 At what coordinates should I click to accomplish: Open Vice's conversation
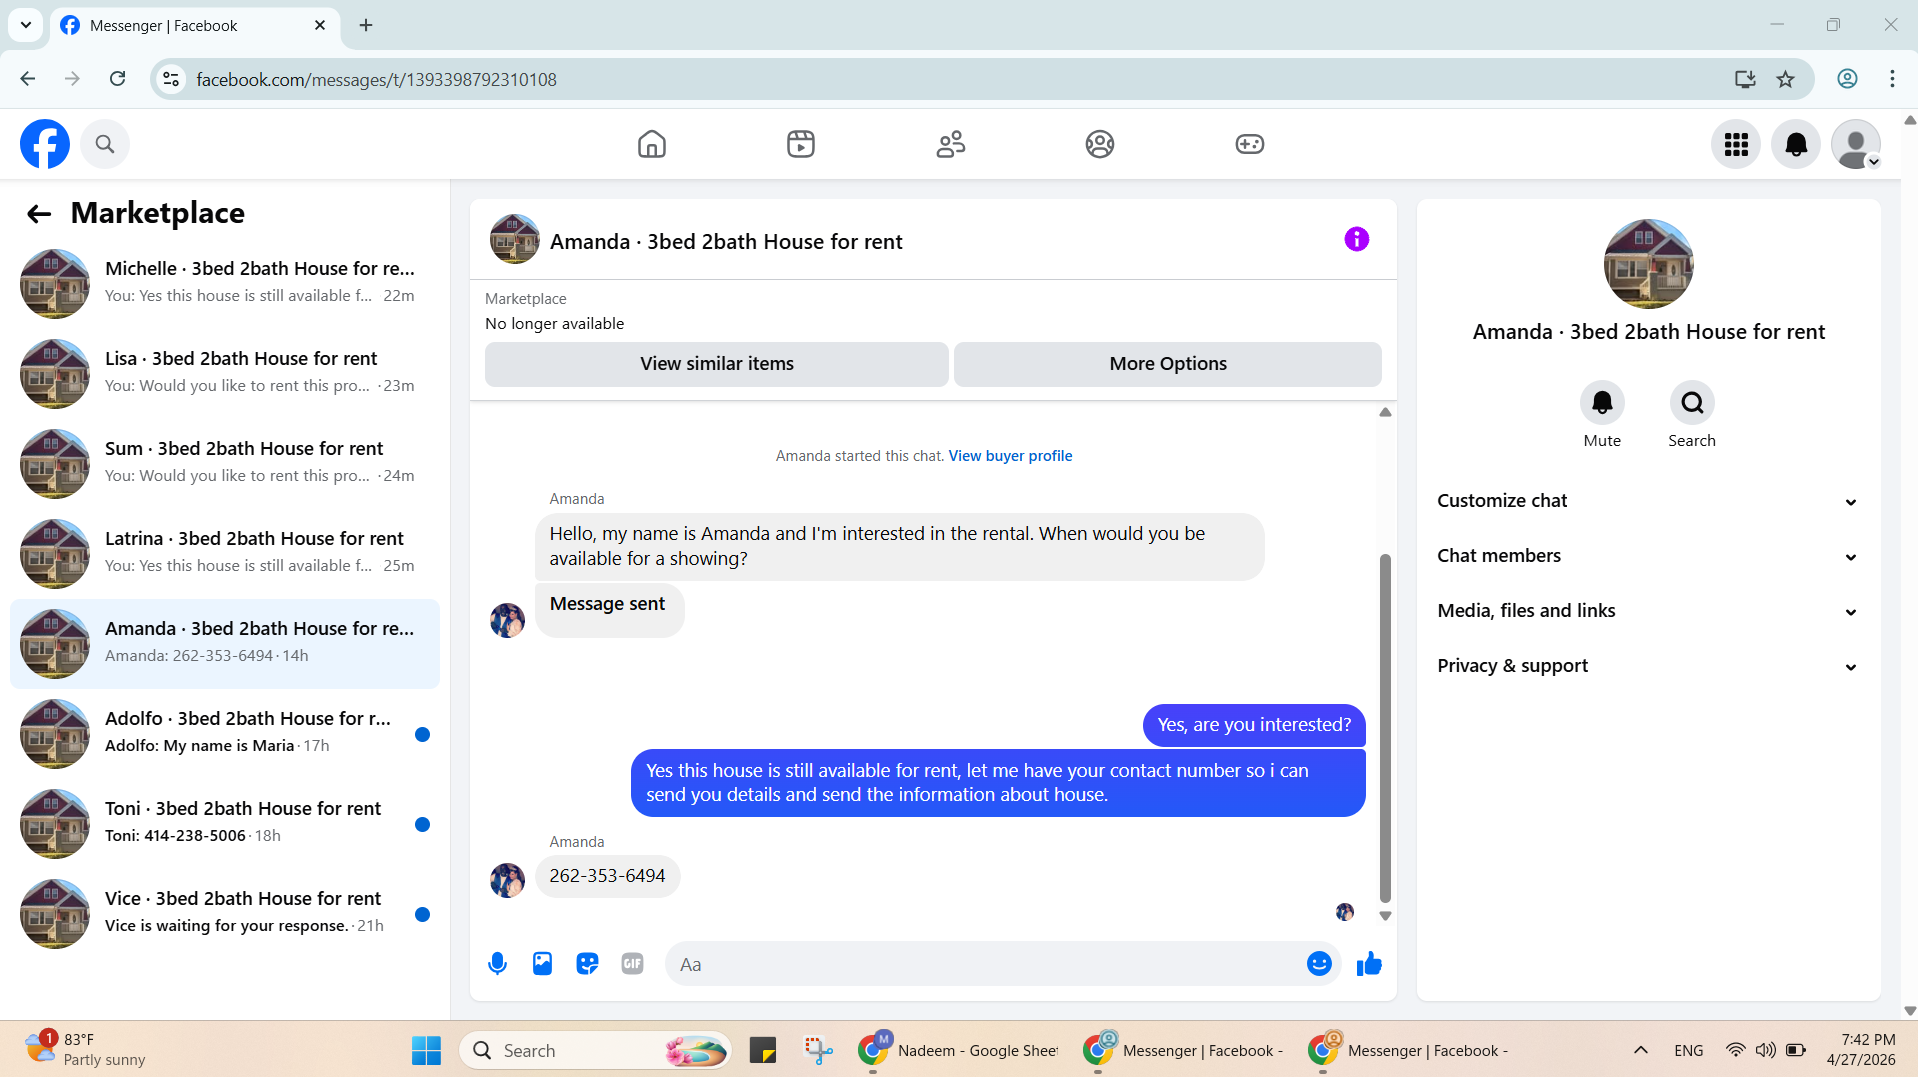coord(225,914)
